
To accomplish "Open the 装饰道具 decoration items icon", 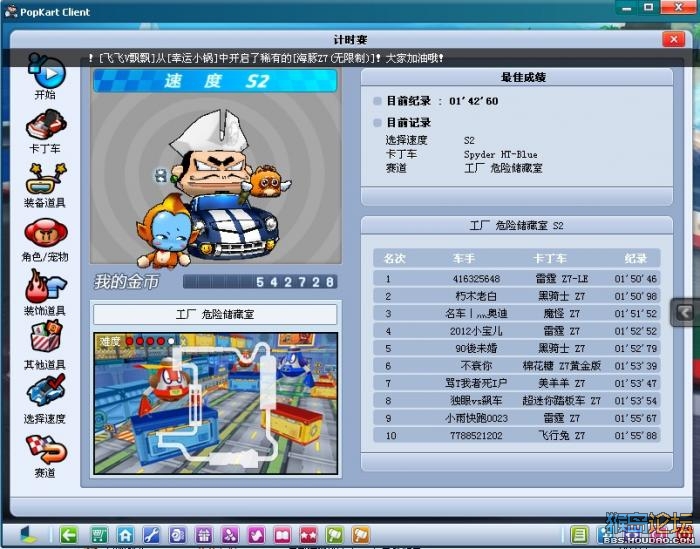I will tap(45, 286).
